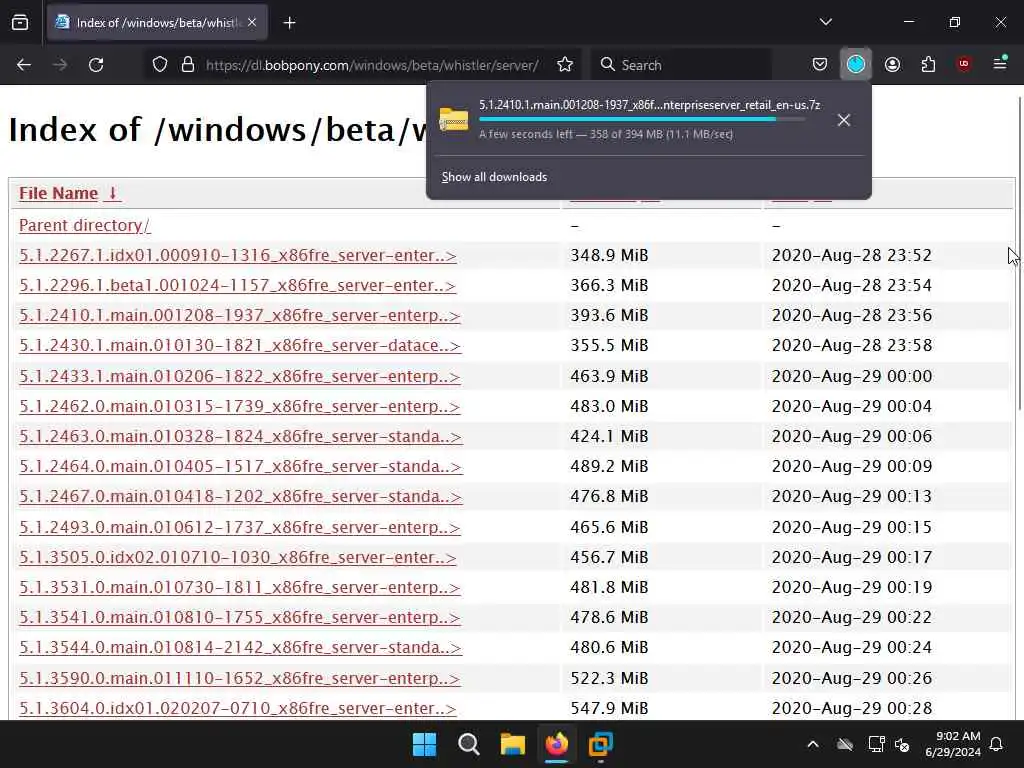Download 5.1.2462.0.main server build
Screen dimensions: 1024x768
[x=240, y=406]
